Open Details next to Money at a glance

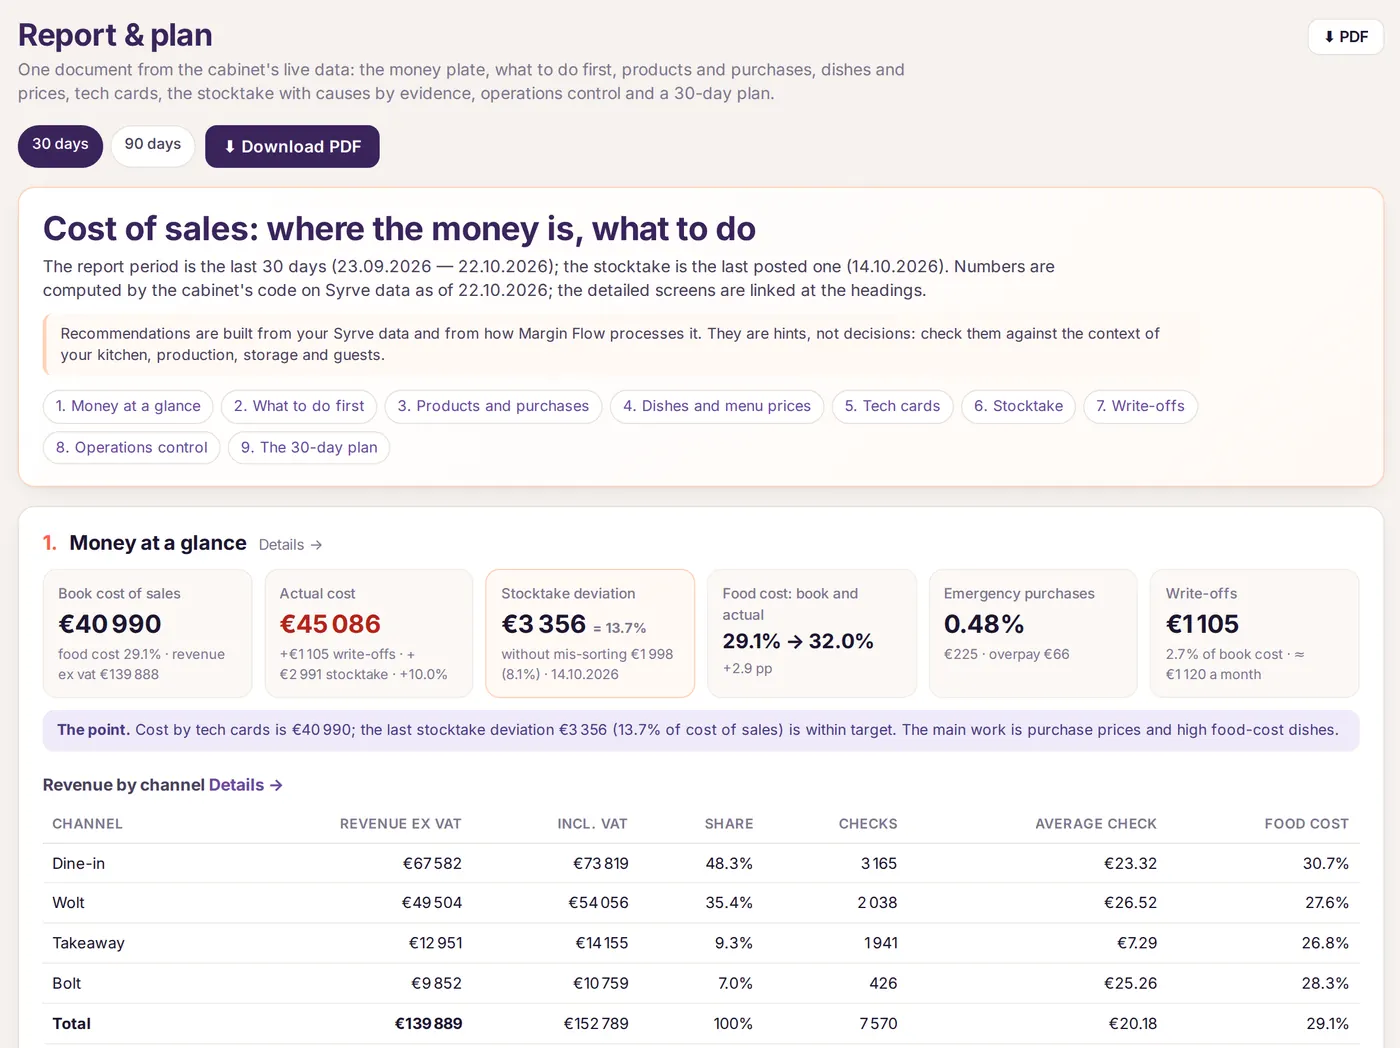290,545
